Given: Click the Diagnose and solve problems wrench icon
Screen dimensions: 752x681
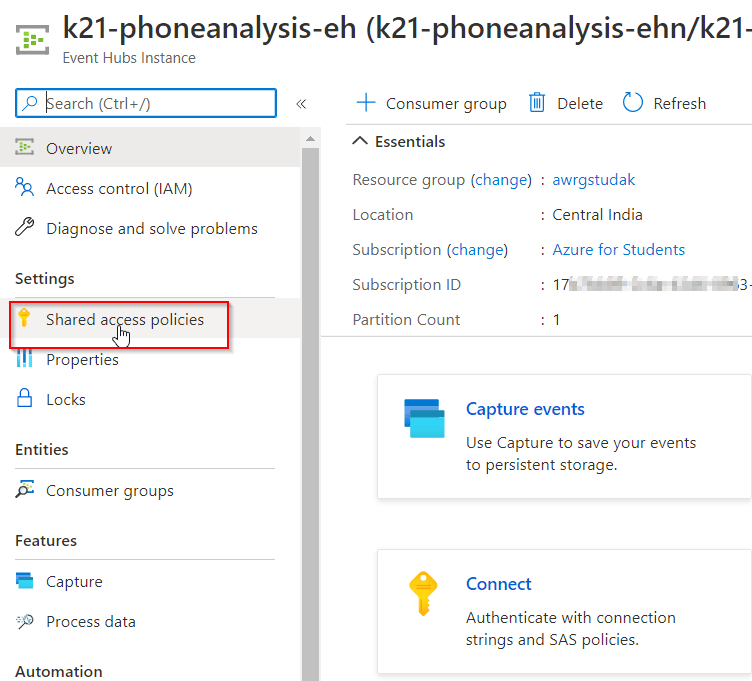Looking at the screenshot, I should 25,228.
